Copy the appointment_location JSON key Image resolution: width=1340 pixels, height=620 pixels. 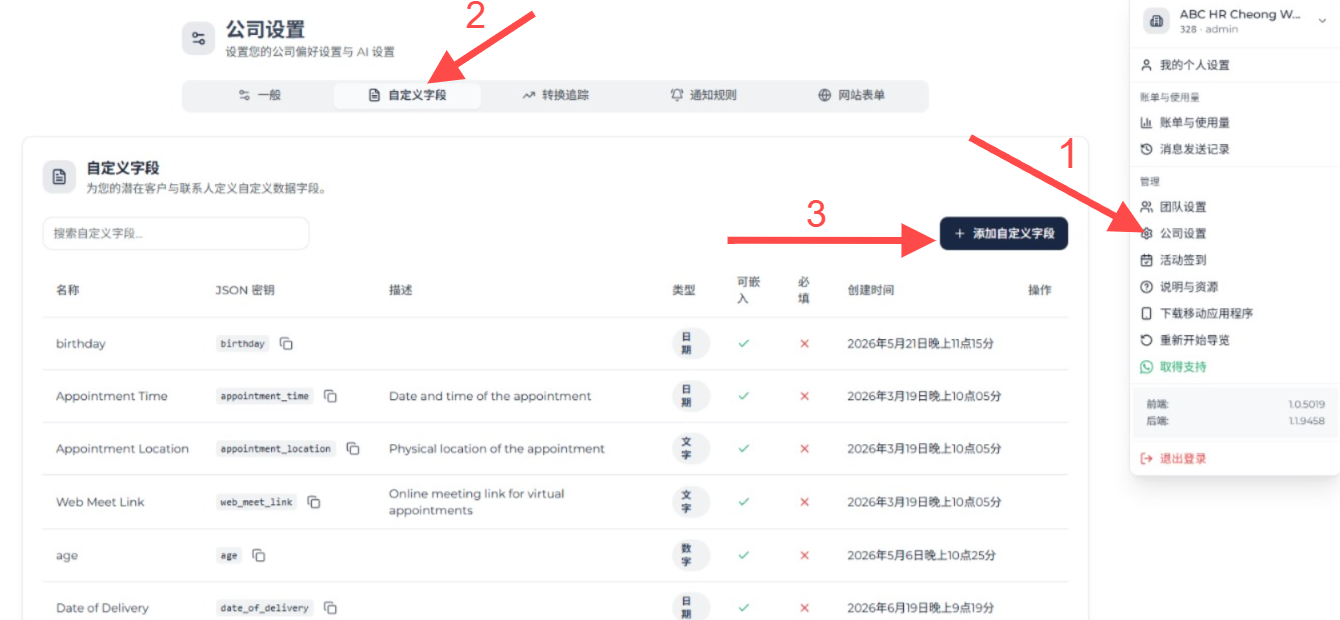(x=352, y=449)
